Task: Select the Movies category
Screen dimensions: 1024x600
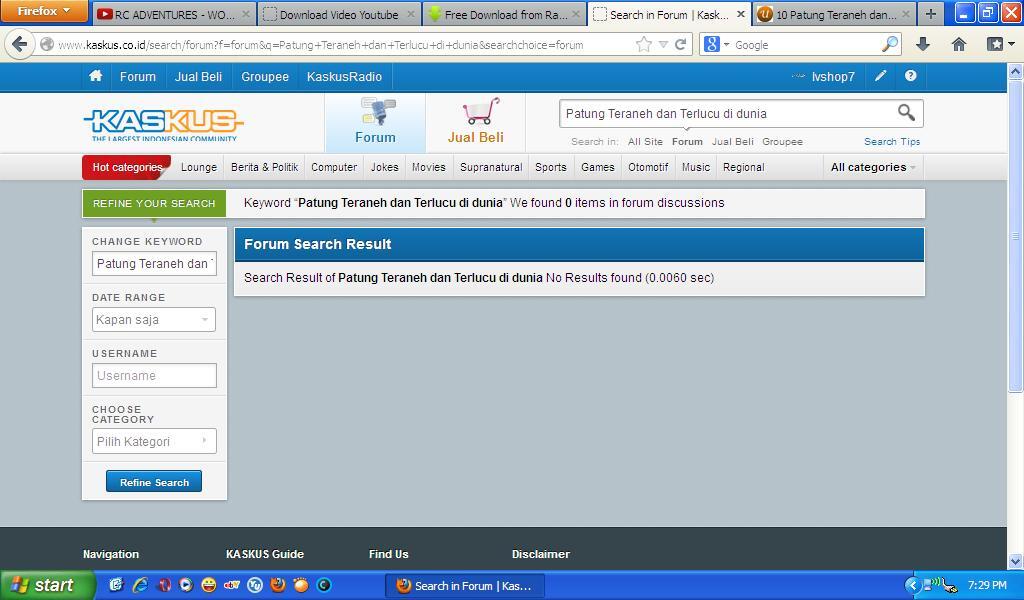Action: click(x=428, y=167)
